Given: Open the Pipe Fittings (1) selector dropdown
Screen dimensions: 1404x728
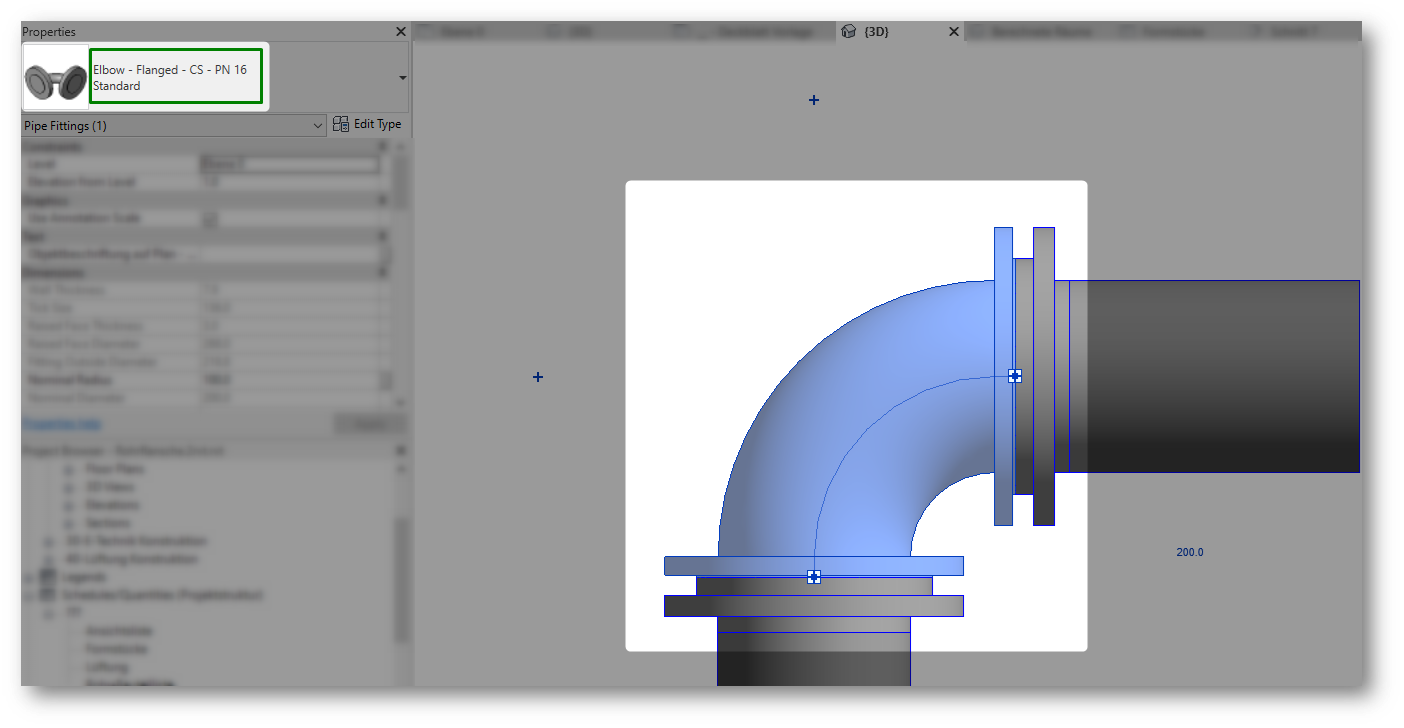Looking at the screenshot, I should click(318, 125).
